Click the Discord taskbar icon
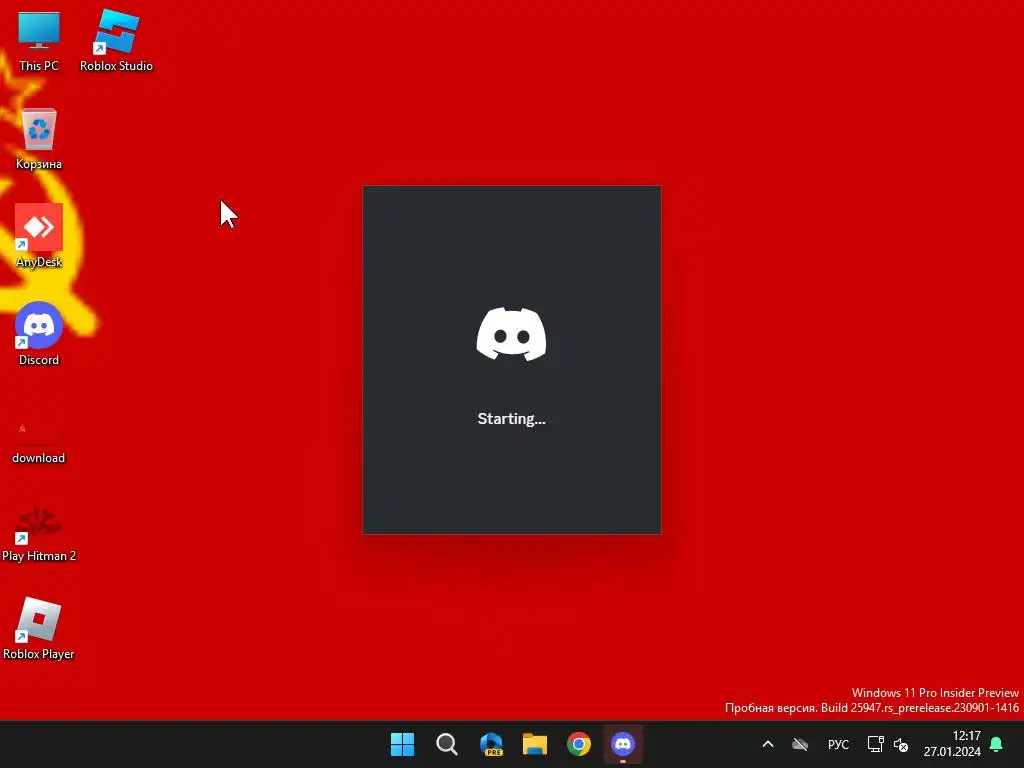 (x=623, y=744)
